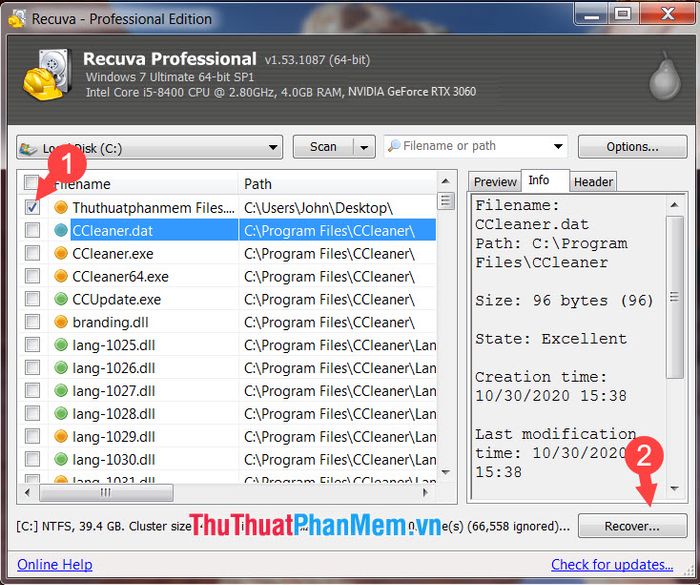Click green state icon beside lang-1026.dll
The image size is (700, 585).
[x=61, y=368]
